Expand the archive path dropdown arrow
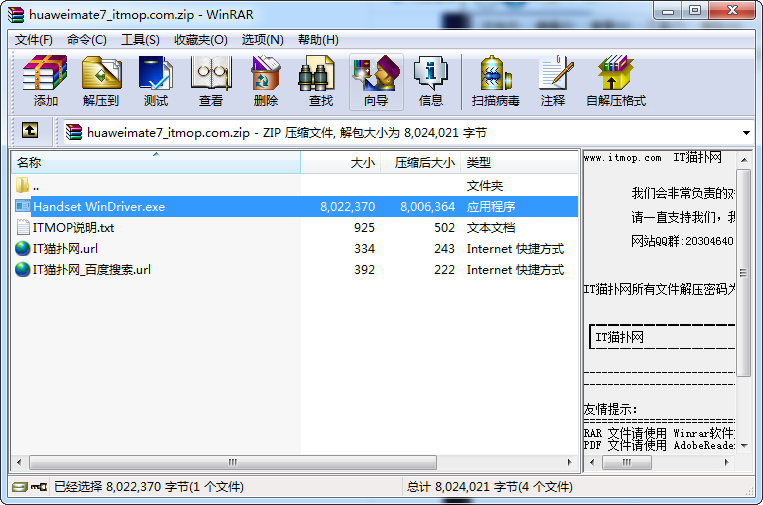Viewport: 763px width, 505px height. click(746, 133)
